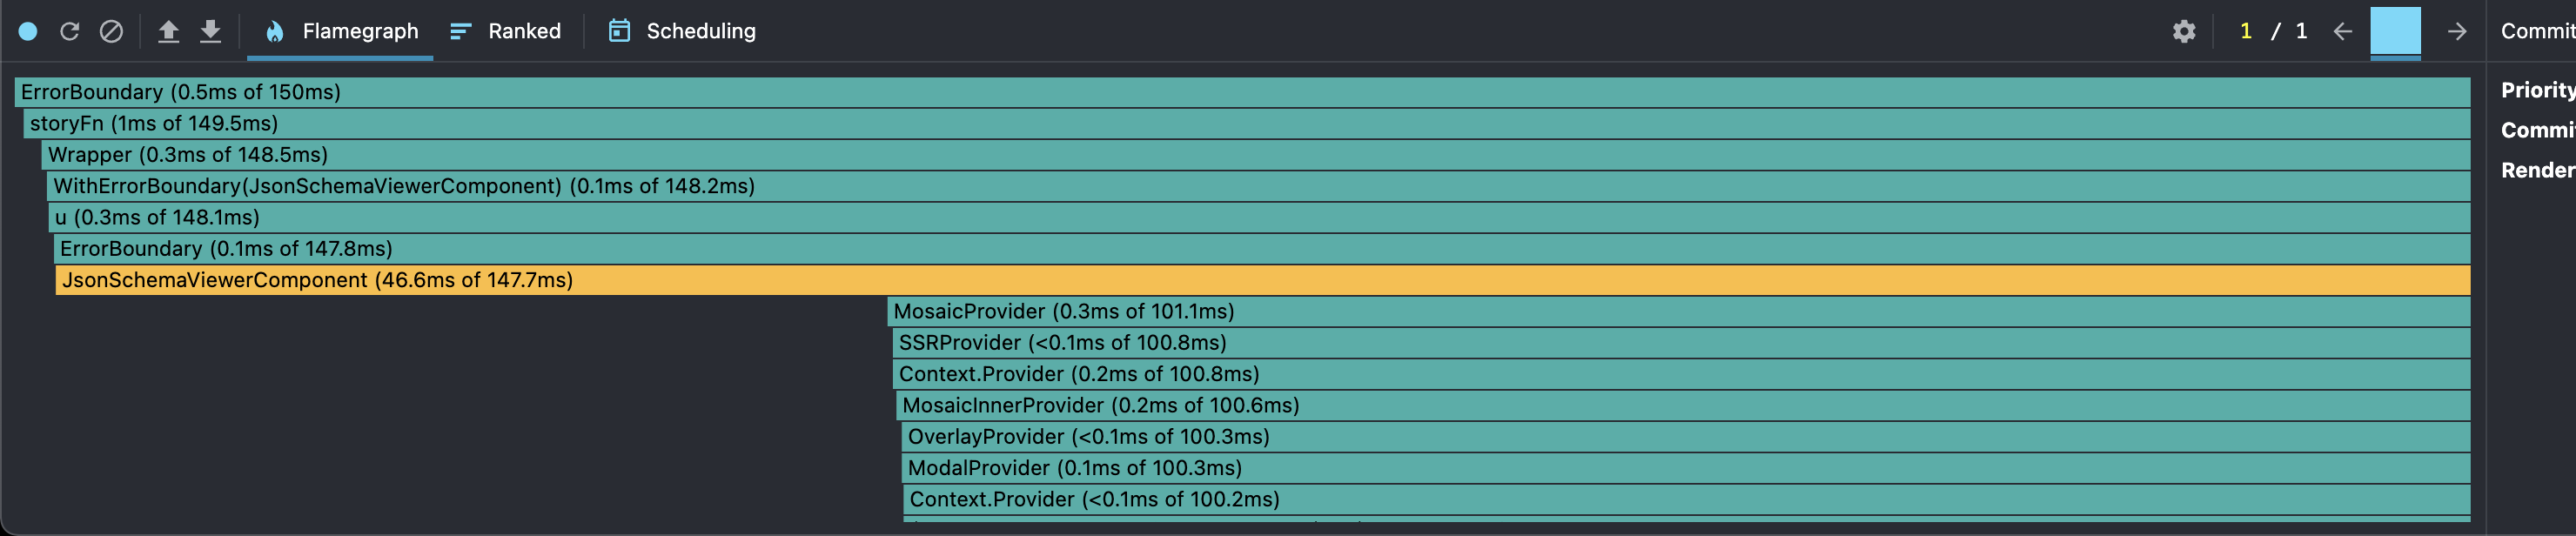
Task: Click the Priority label in sidebar
Action: click(x=2538, y=90)
